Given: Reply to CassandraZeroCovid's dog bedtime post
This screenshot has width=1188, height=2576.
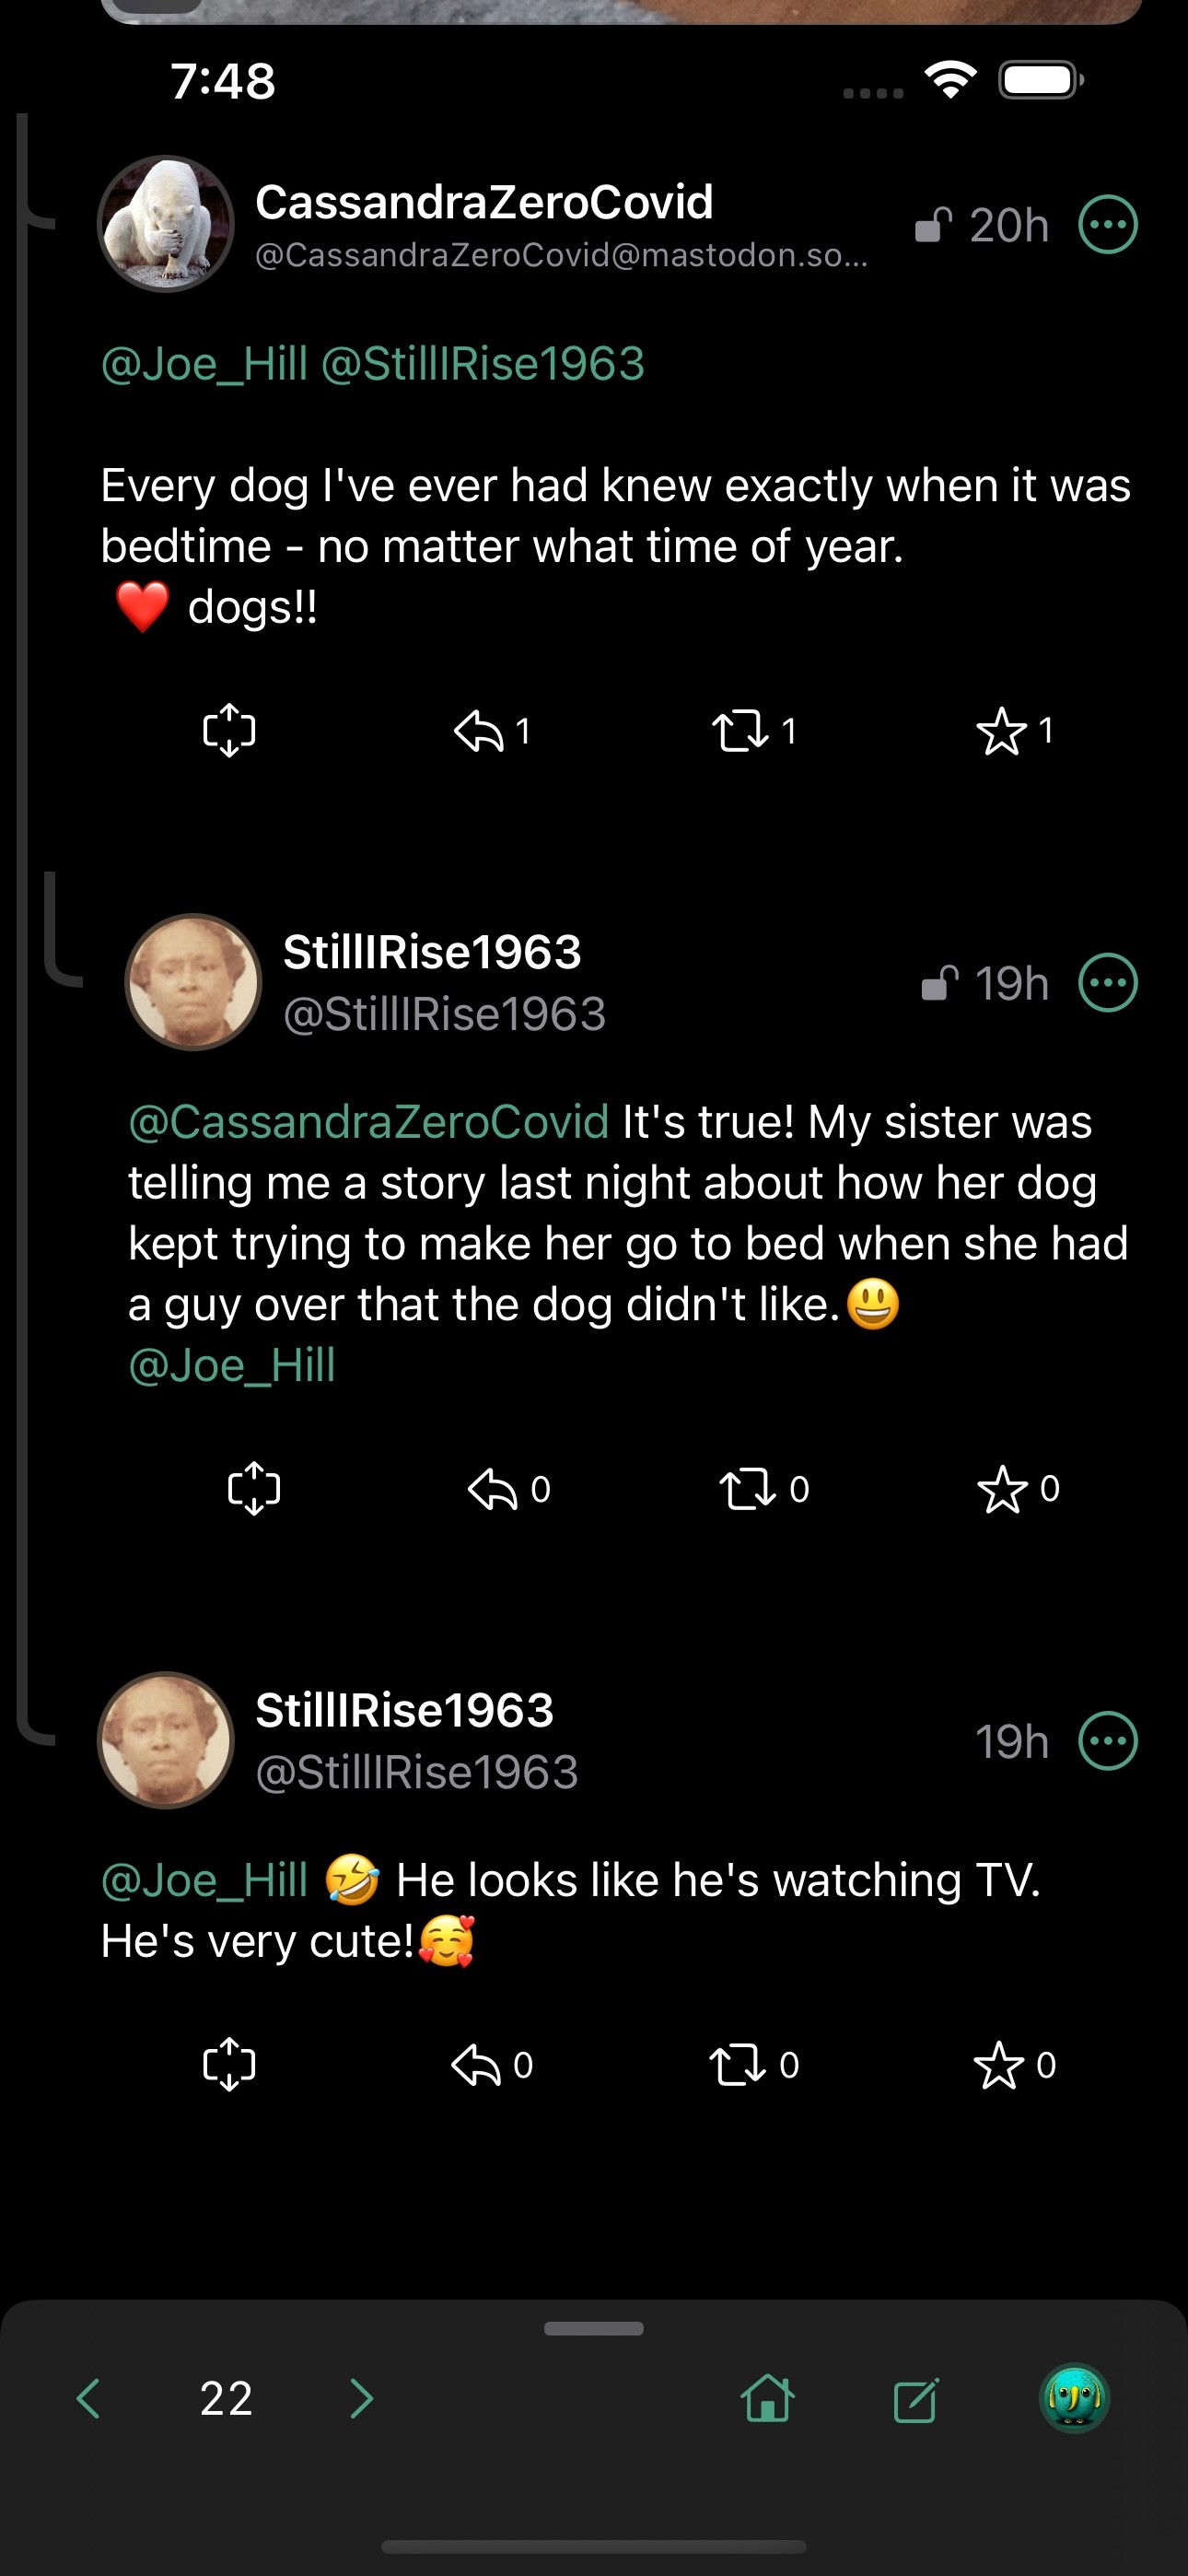Looking at the screenshot, I should [479, 731].
